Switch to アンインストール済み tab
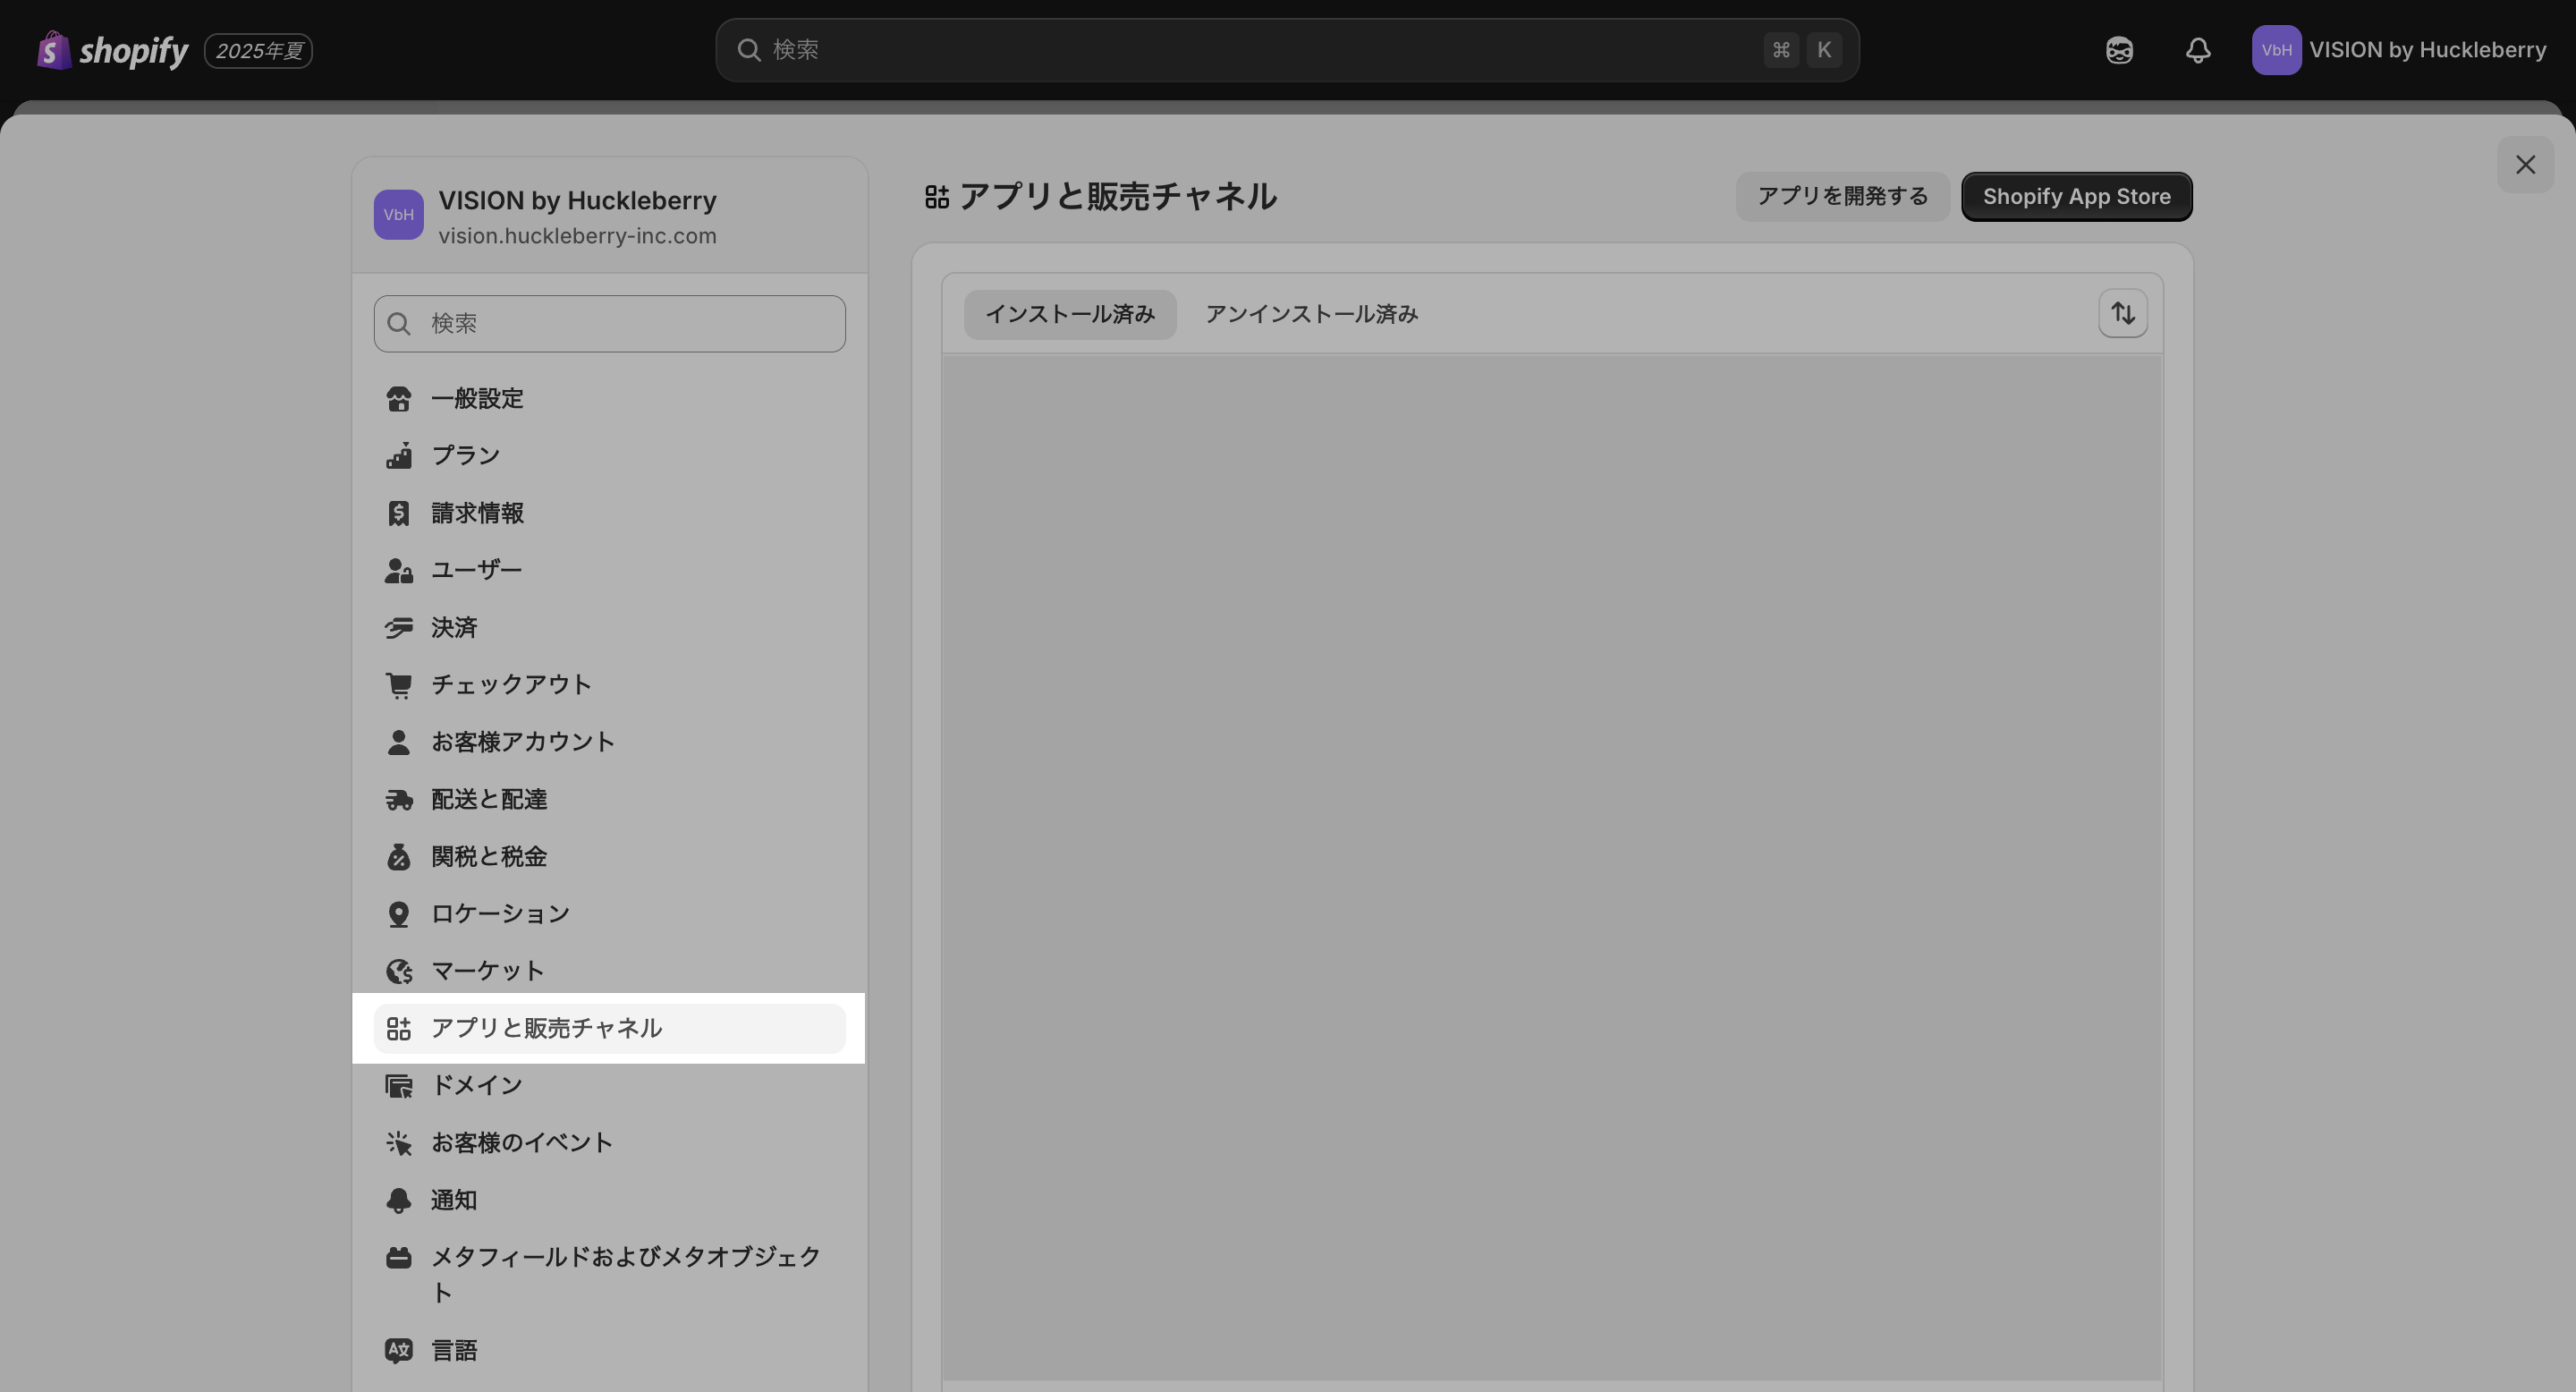The image size is (2576, 1392). [1311, 314]
